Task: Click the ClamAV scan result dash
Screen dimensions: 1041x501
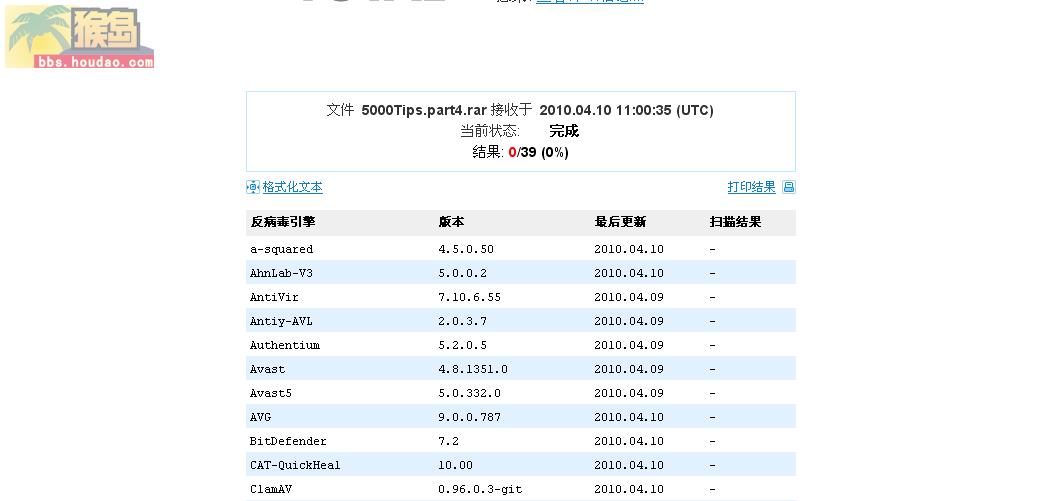Action: 712,489
